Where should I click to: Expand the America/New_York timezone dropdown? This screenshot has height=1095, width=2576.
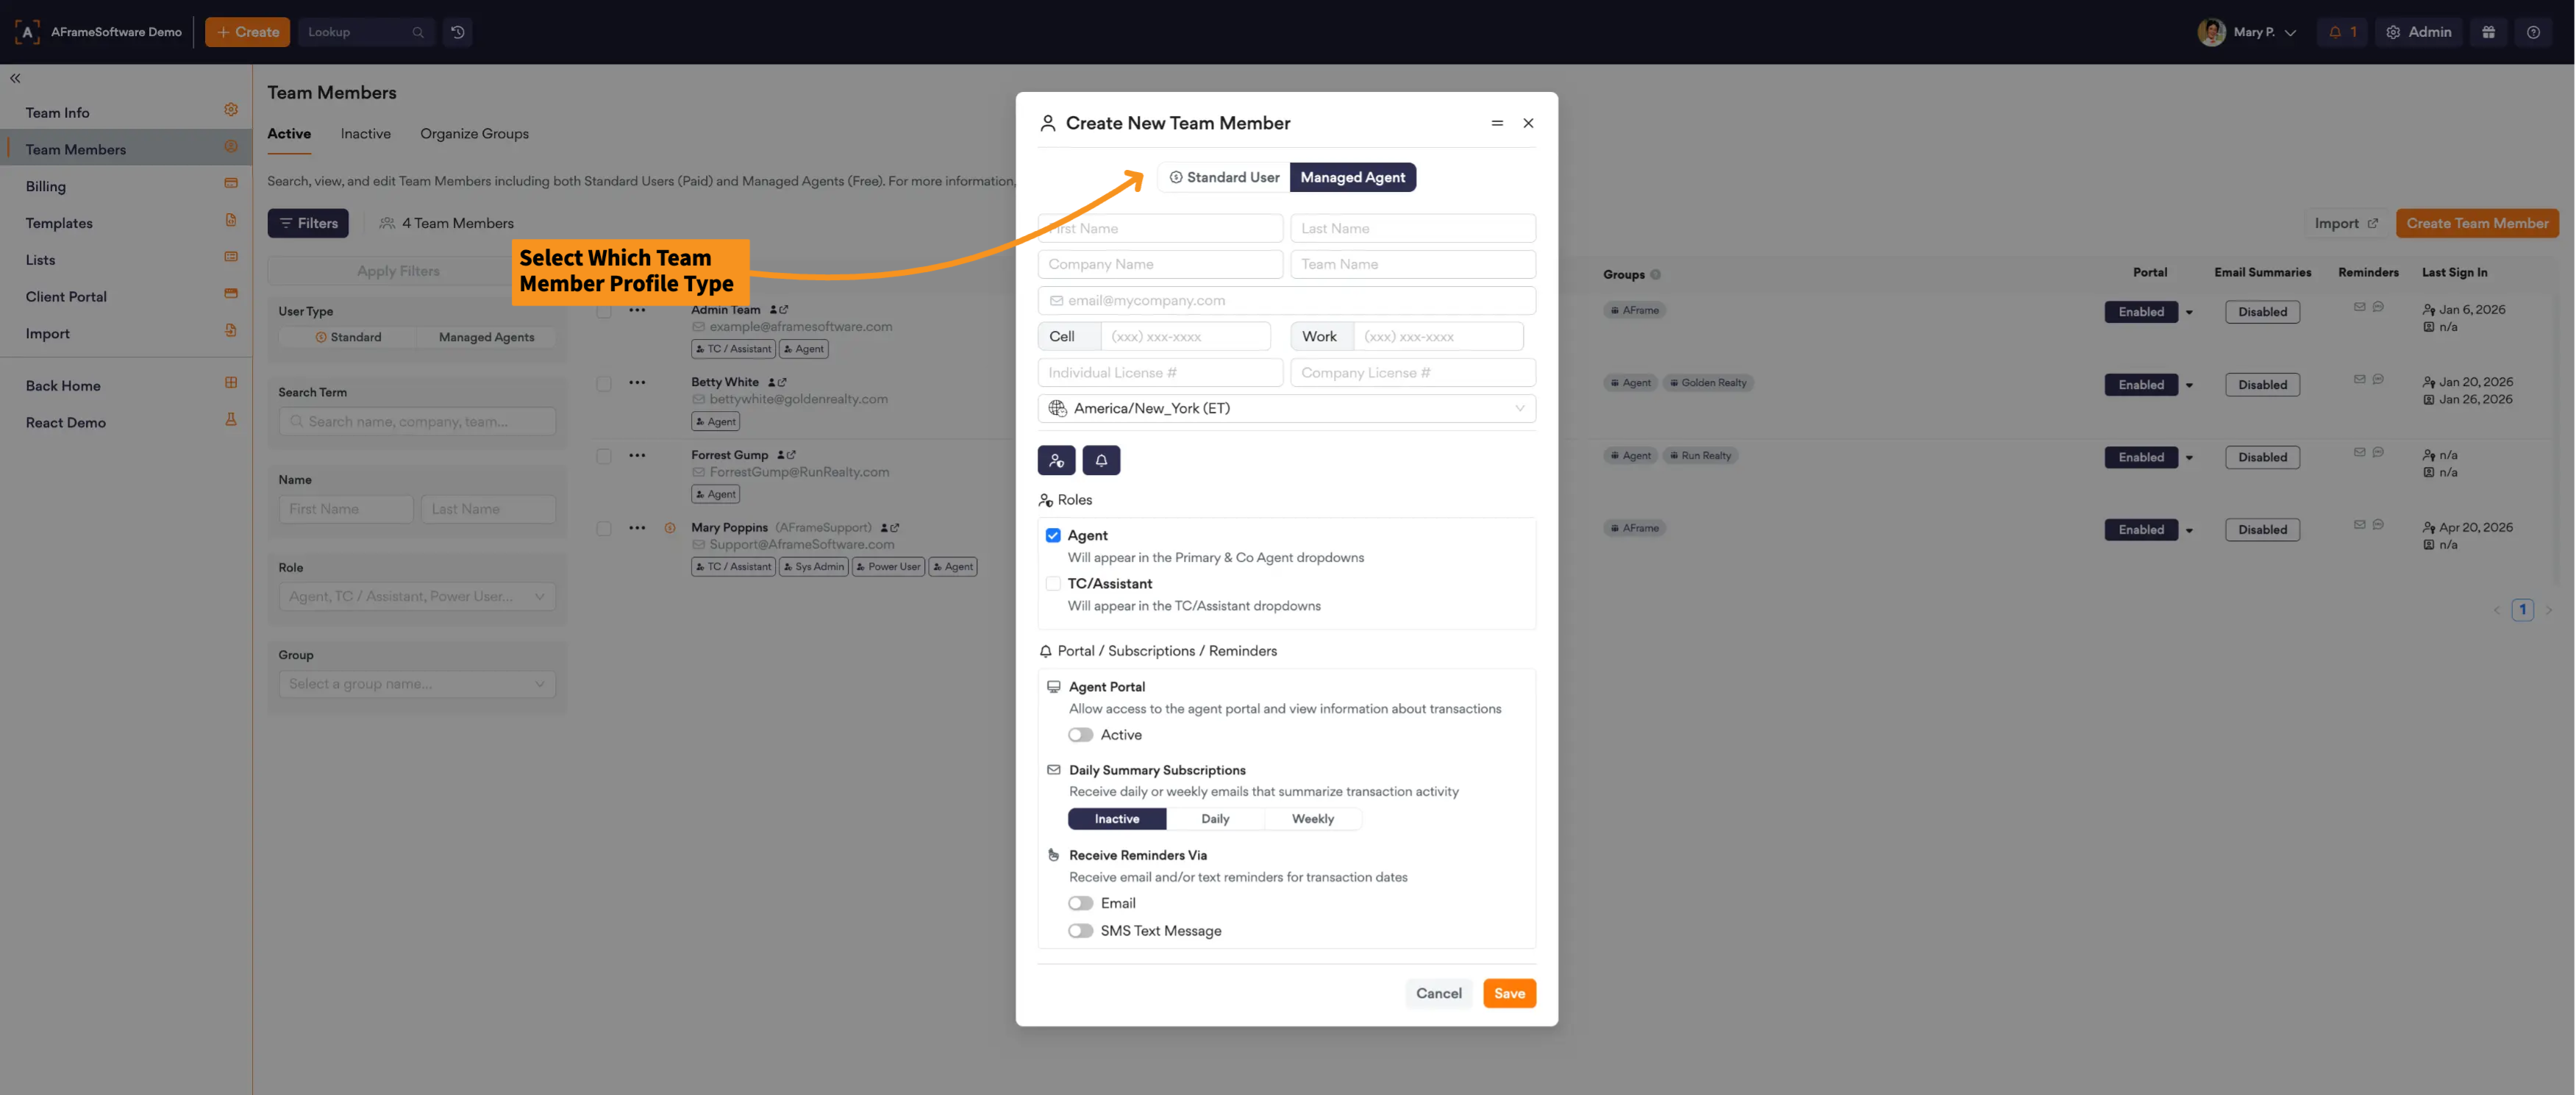click(x=1286, y=408)
